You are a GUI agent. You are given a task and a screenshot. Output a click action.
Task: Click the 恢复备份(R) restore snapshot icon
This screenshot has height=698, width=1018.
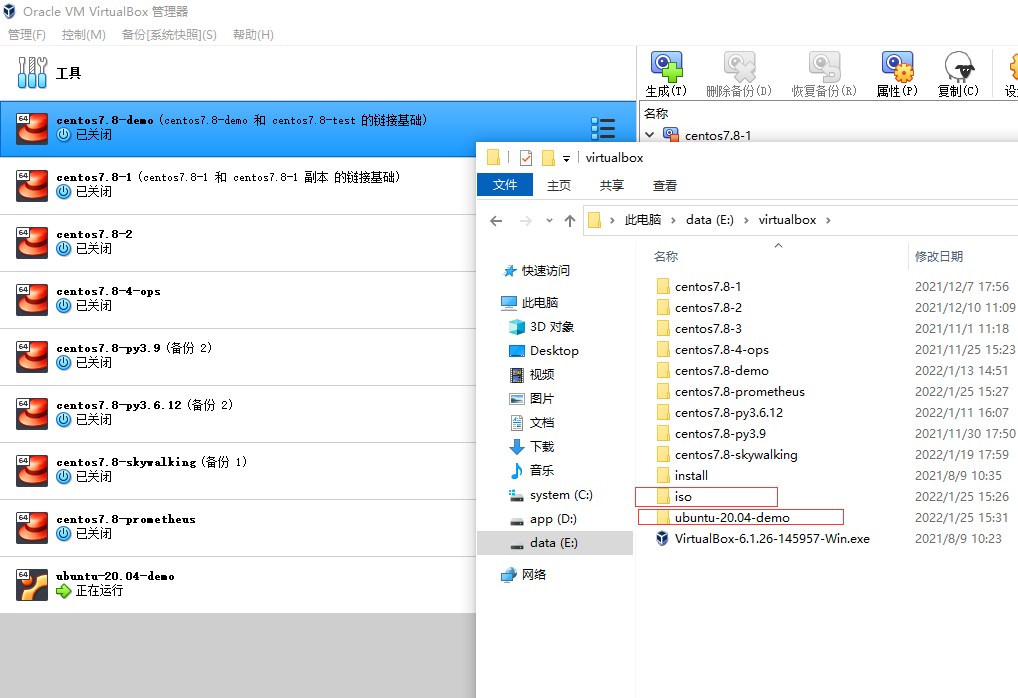tap(824, 67)
